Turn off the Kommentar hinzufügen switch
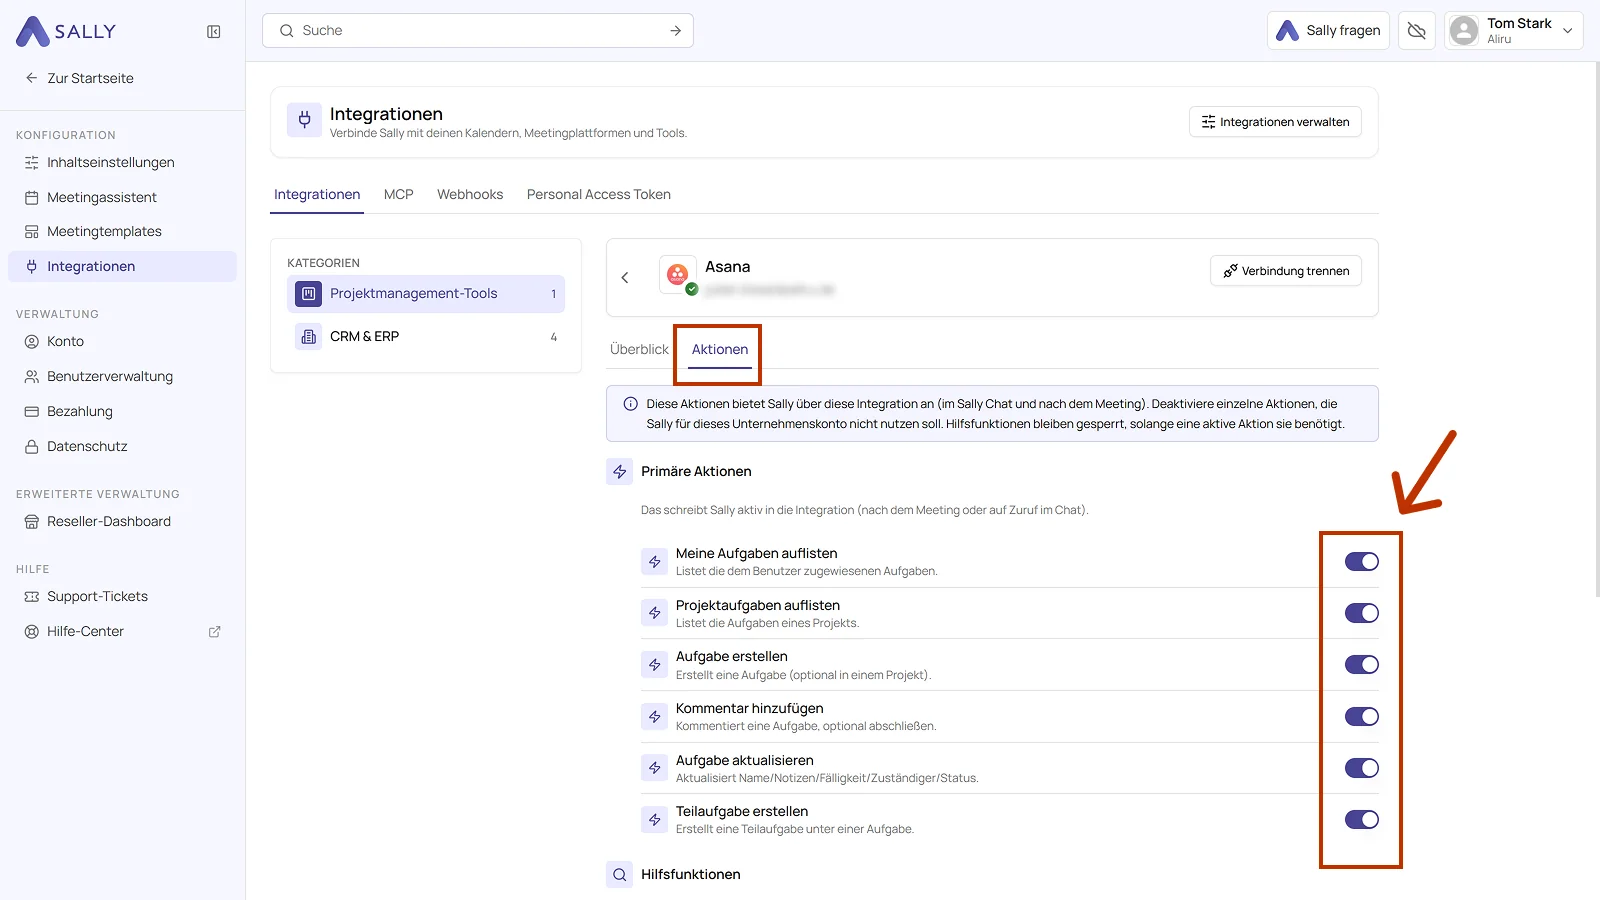 click(1362, 717)
